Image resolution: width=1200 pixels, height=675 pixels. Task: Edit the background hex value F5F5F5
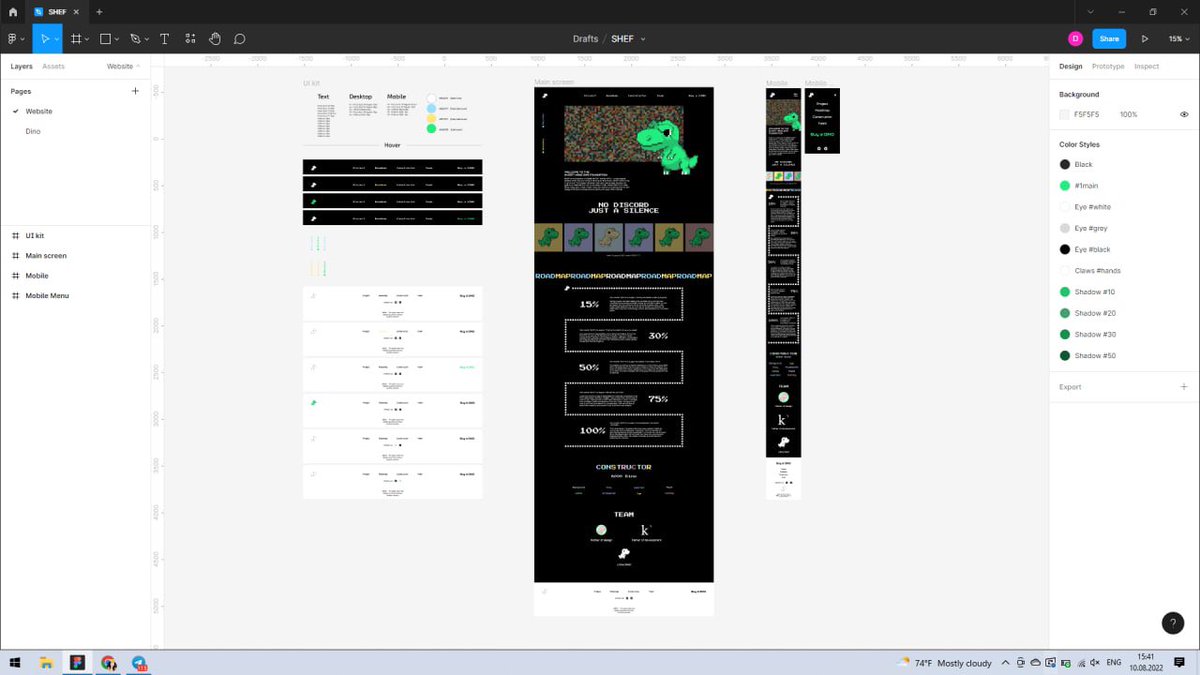coord(1087,115)
